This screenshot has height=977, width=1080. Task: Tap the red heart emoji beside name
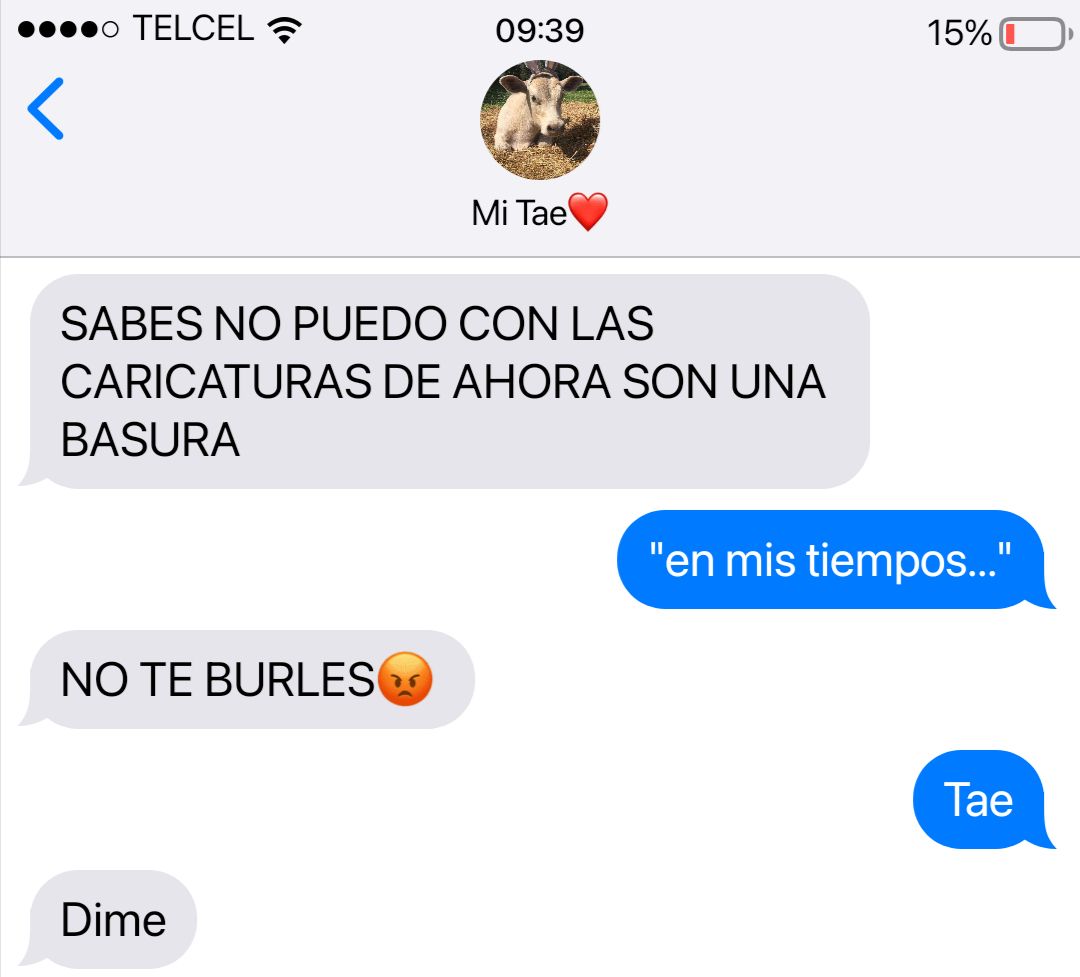(588, 212)
